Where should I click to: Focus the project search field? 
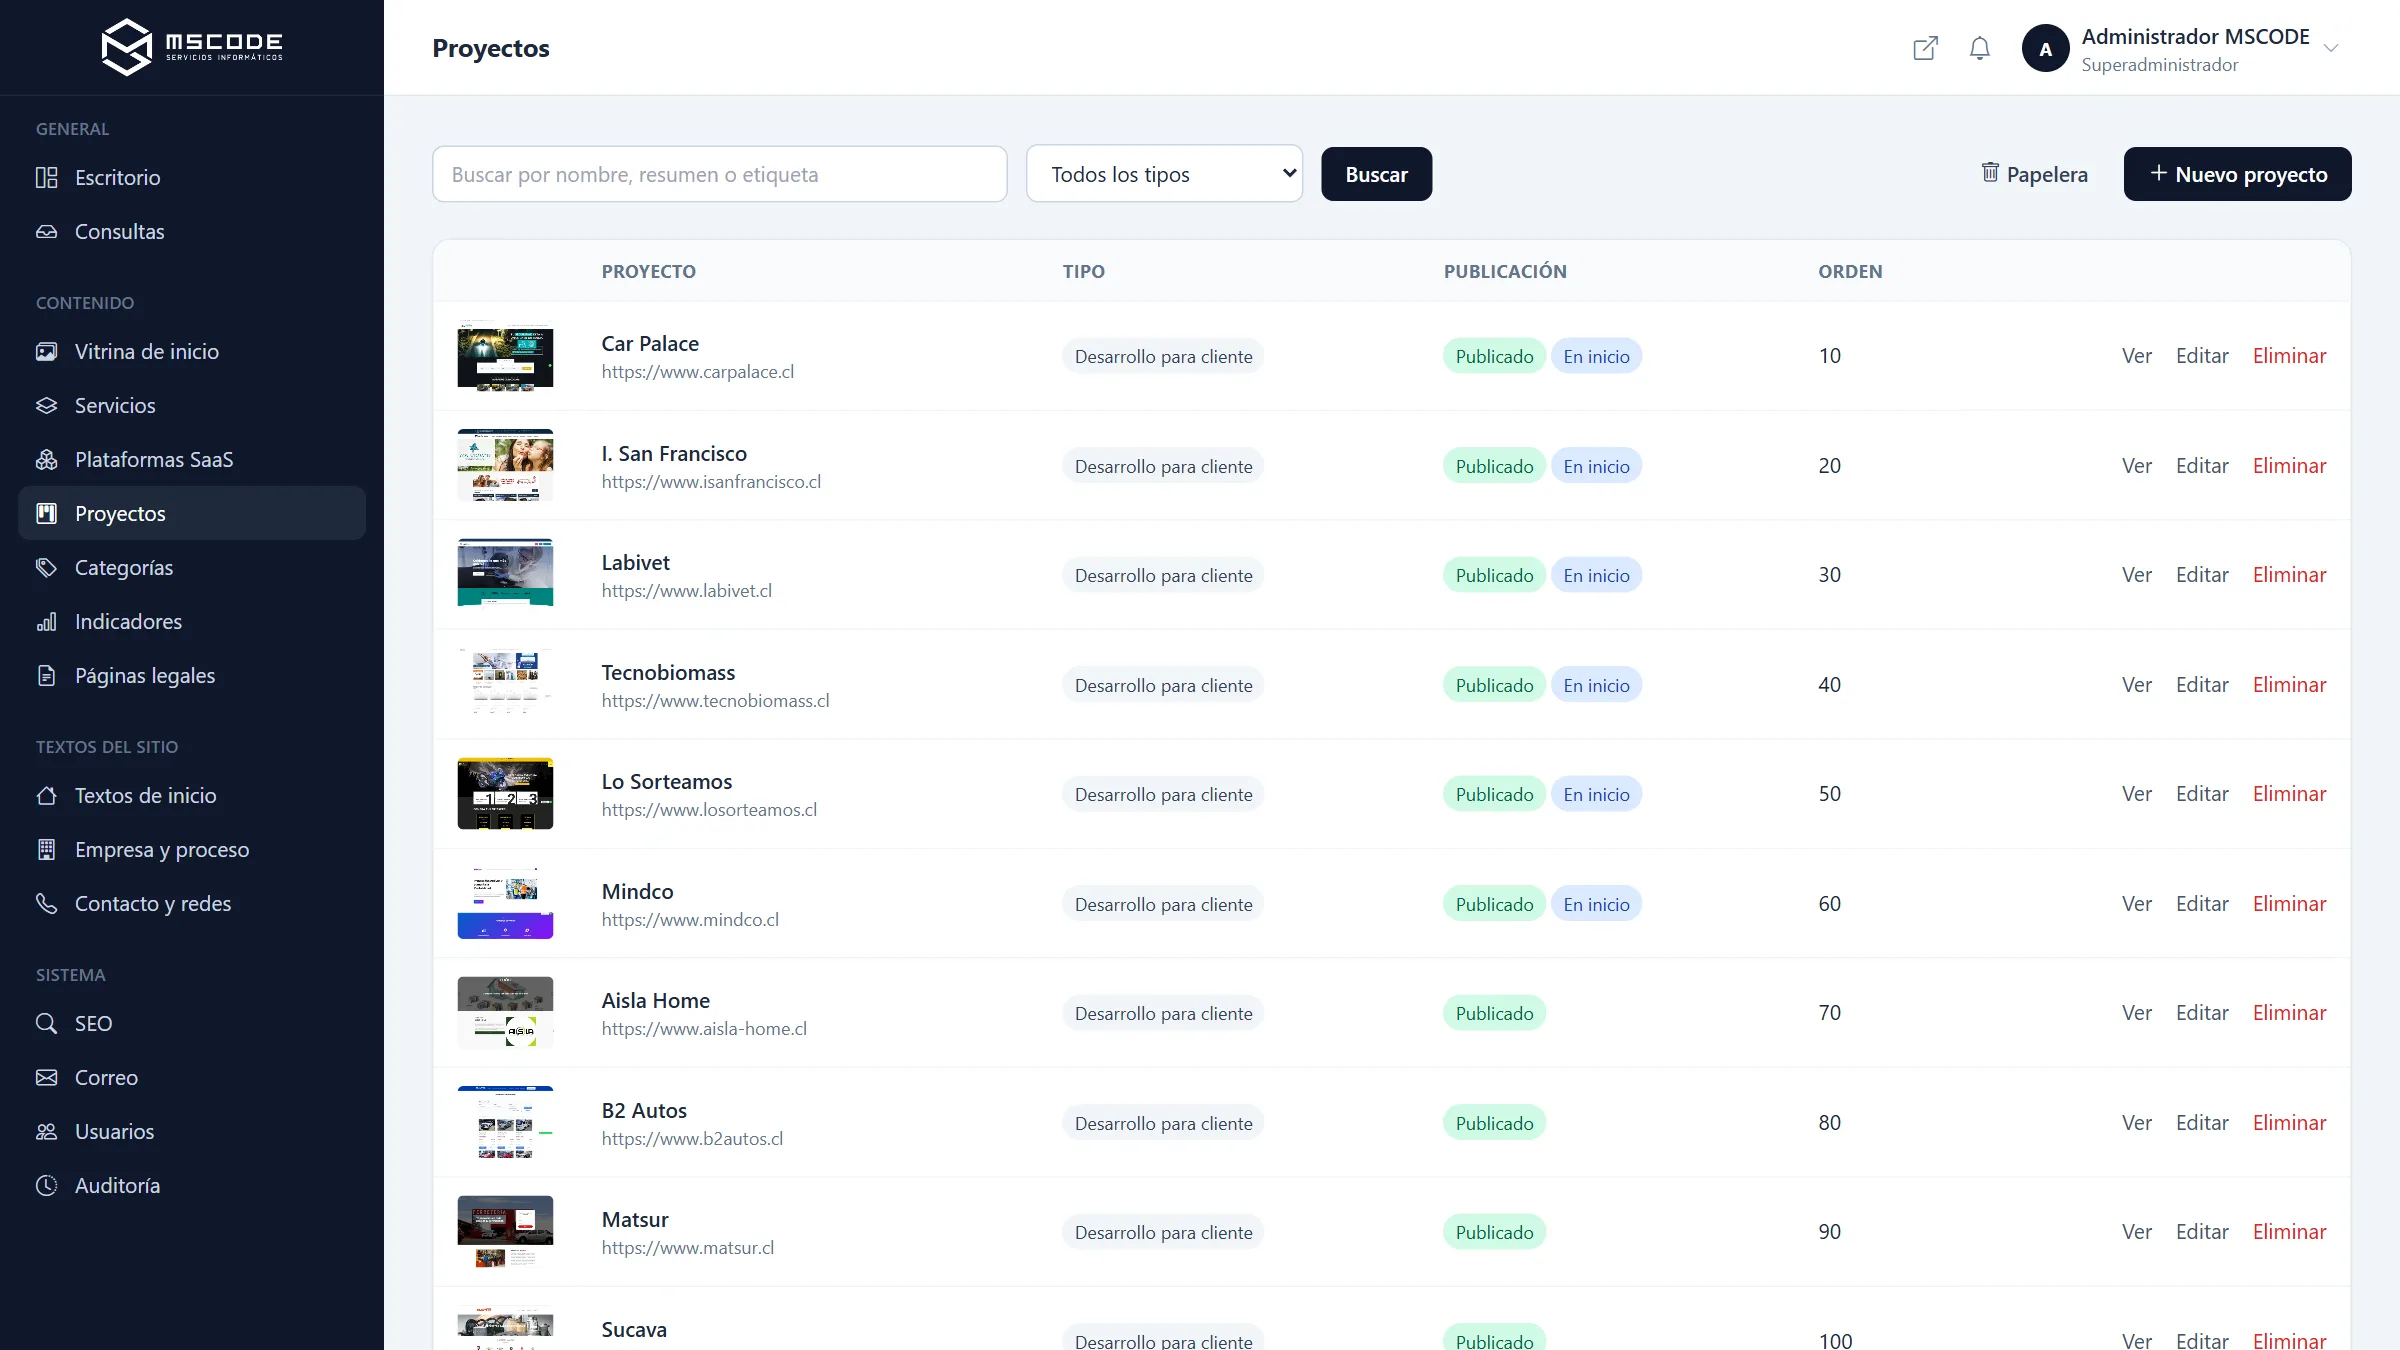click(719, 174)
